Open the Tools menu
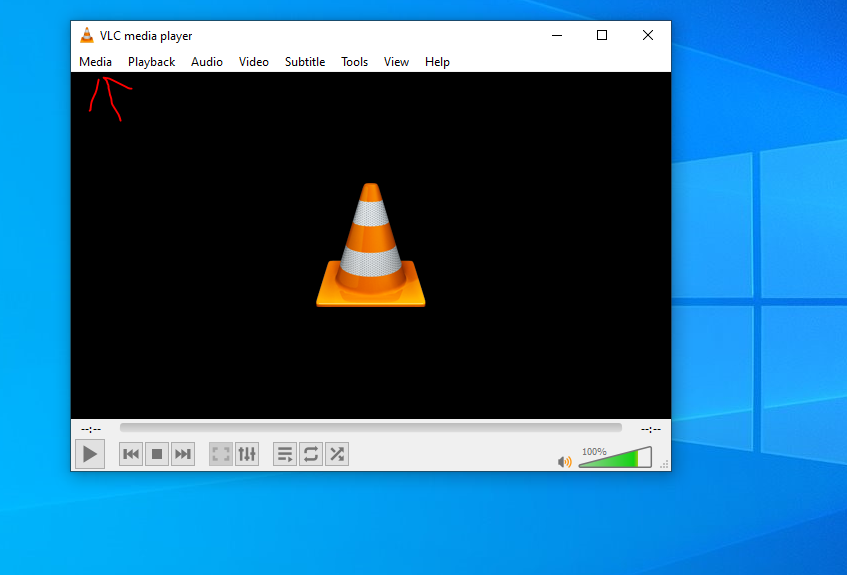 tap(354, 62)
